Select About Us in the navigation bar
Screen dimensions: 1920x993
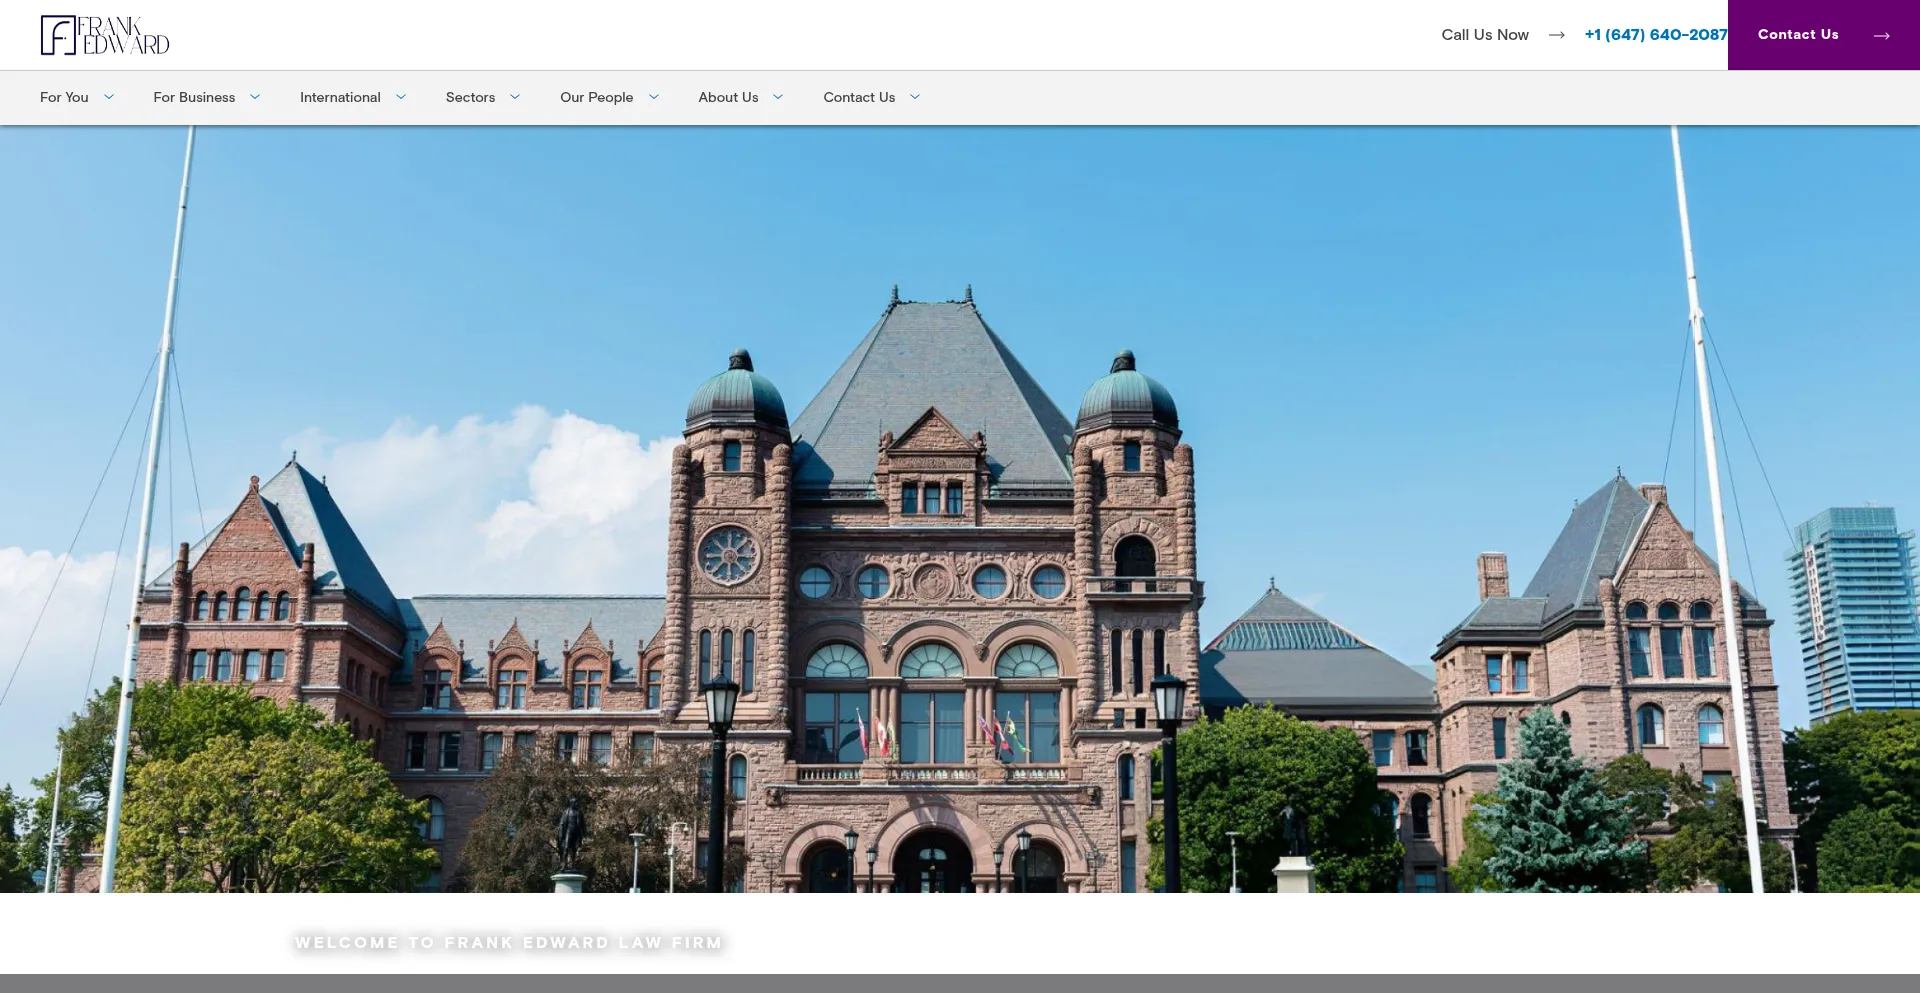(x=728, y=97)
